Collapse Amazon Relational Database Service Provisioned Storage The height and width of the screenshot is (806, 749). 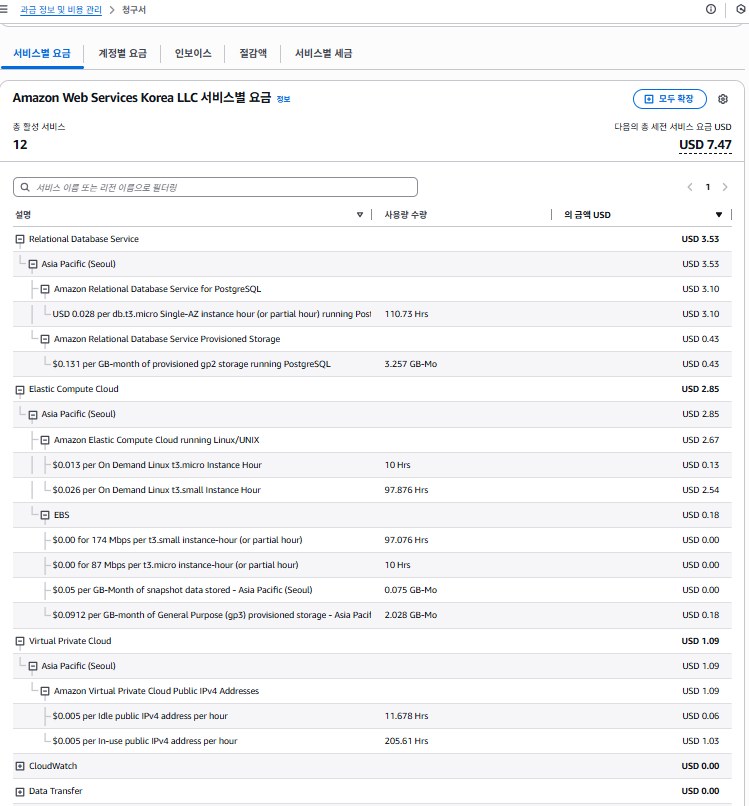[x=45, y=339]
